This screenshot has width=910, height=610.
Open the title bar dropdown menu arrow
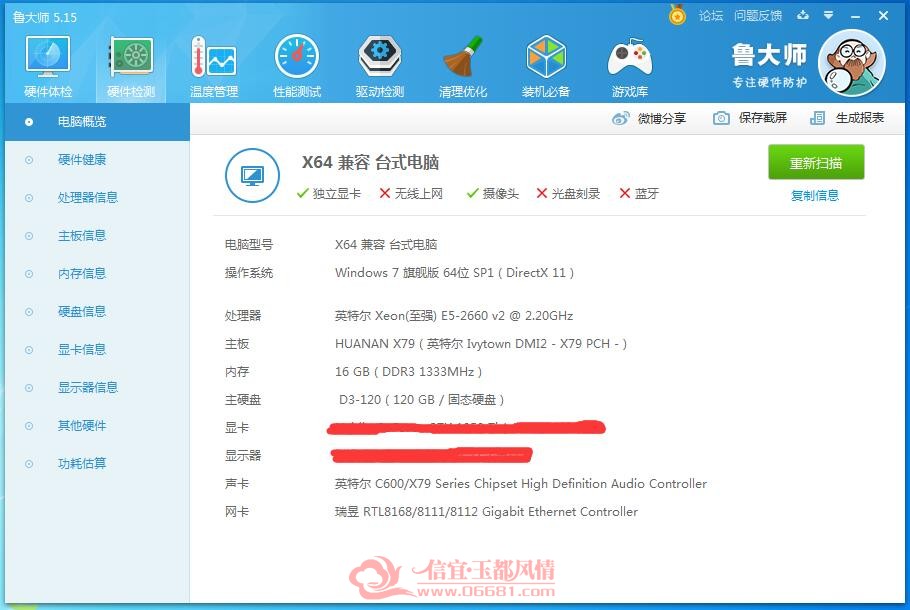[829, 15]
